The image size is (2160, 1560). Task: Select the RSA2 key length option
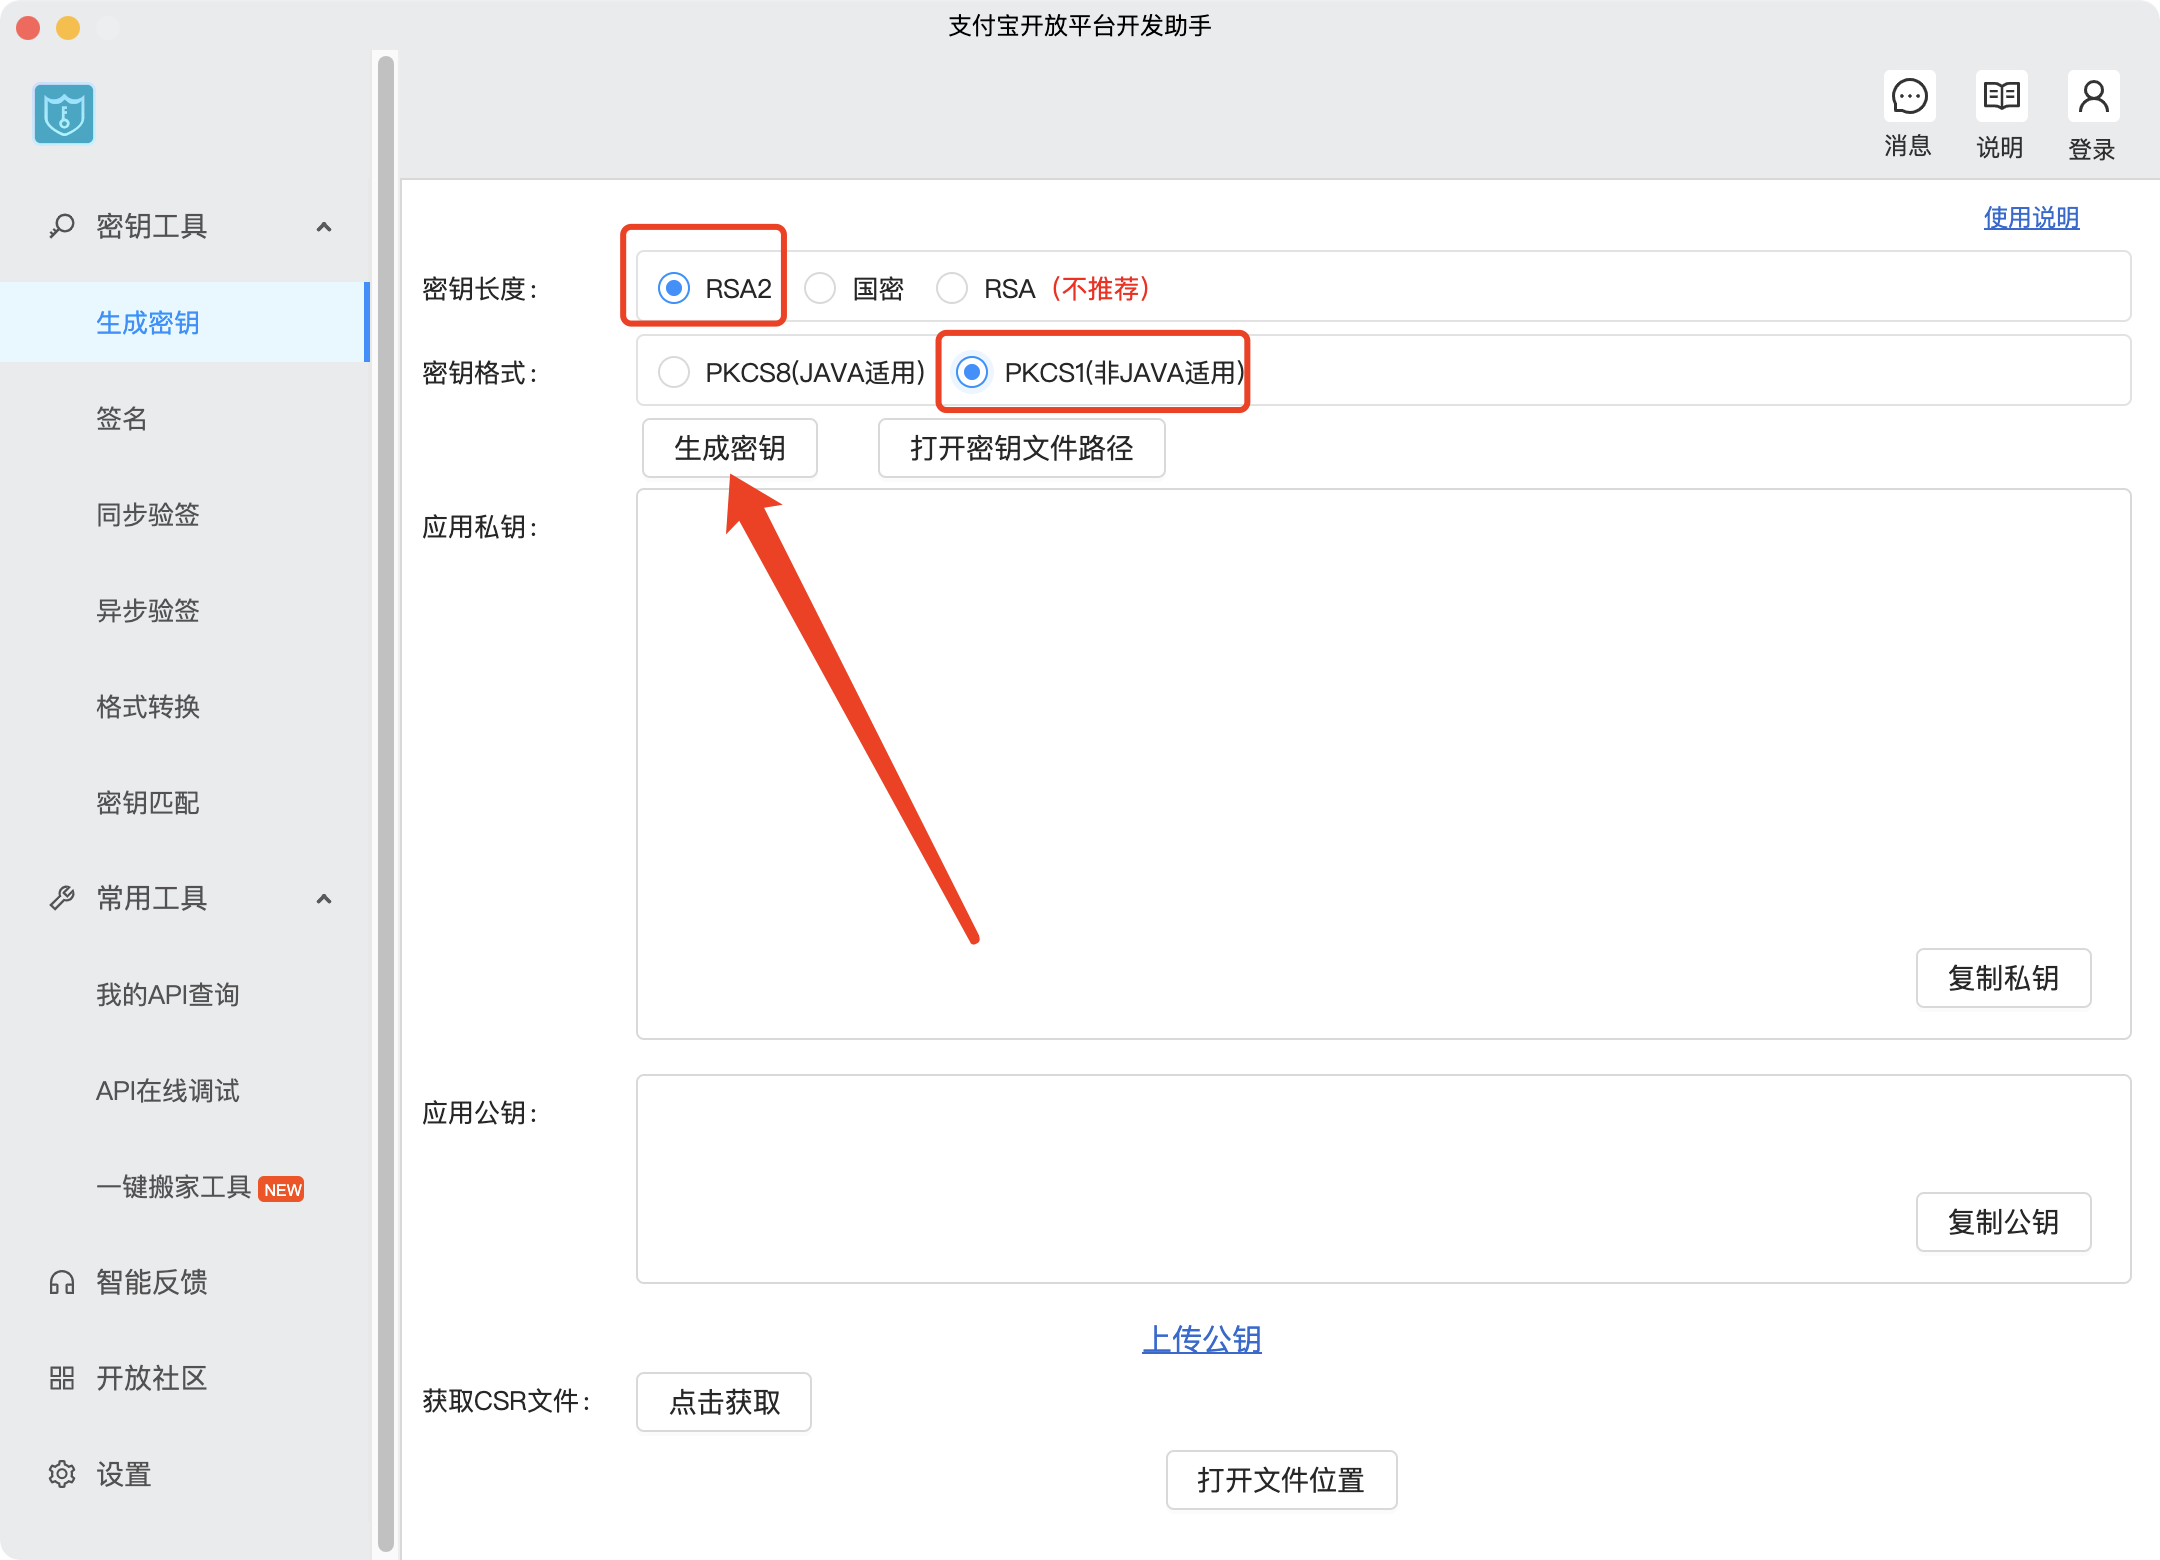pos(674,288)
